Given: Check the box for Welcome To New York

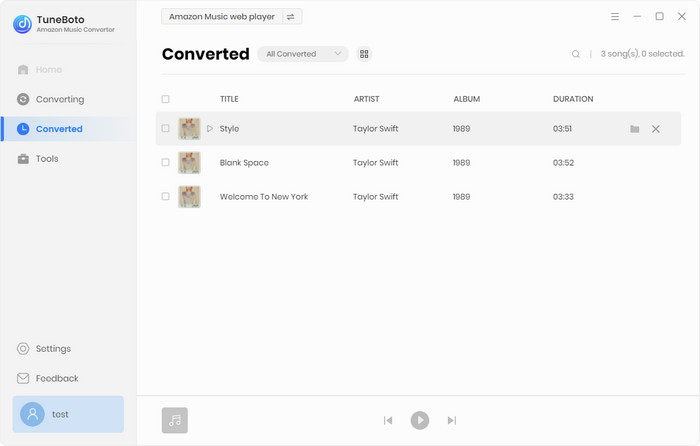Looking at the screenshot, I should pos(166,196).
